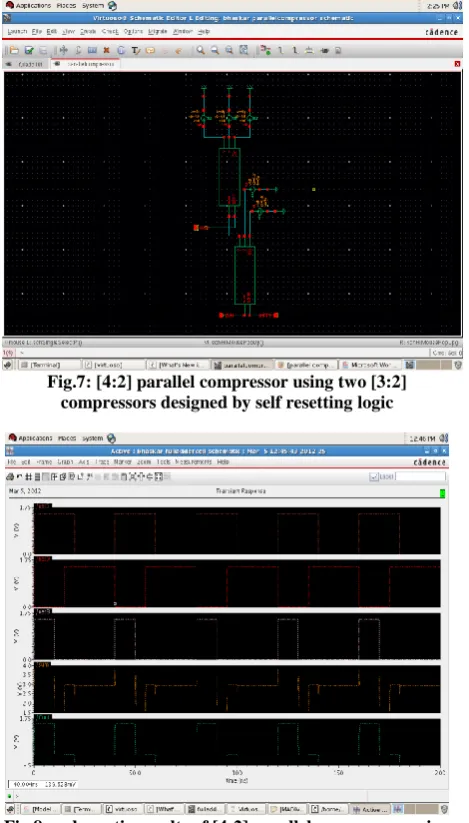Image resolution: width=469 pixels, height=823 pixels.
Task: Close the schematic tab with red X button
Action: click(457, 64)
